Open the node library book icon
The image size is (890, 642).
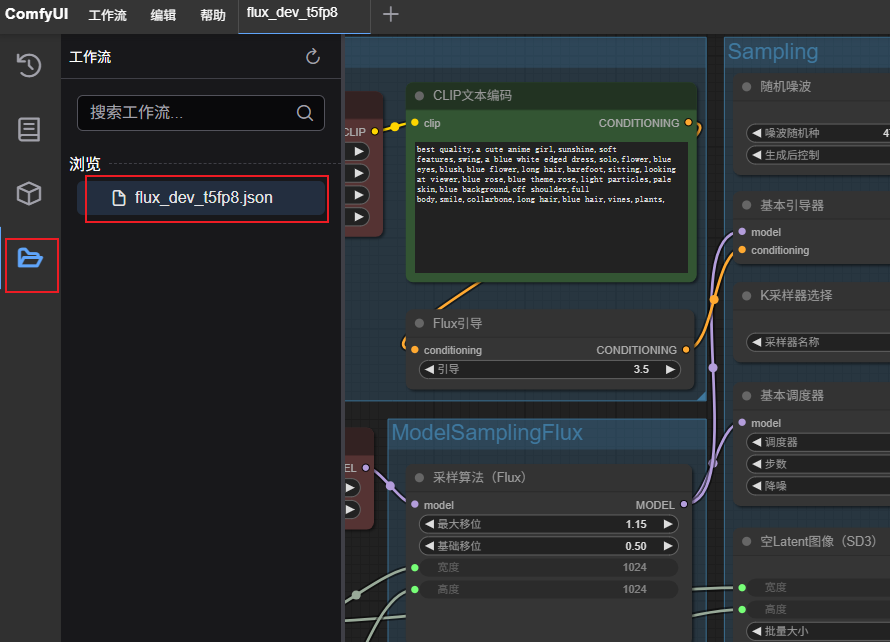[x=29, y=129]
